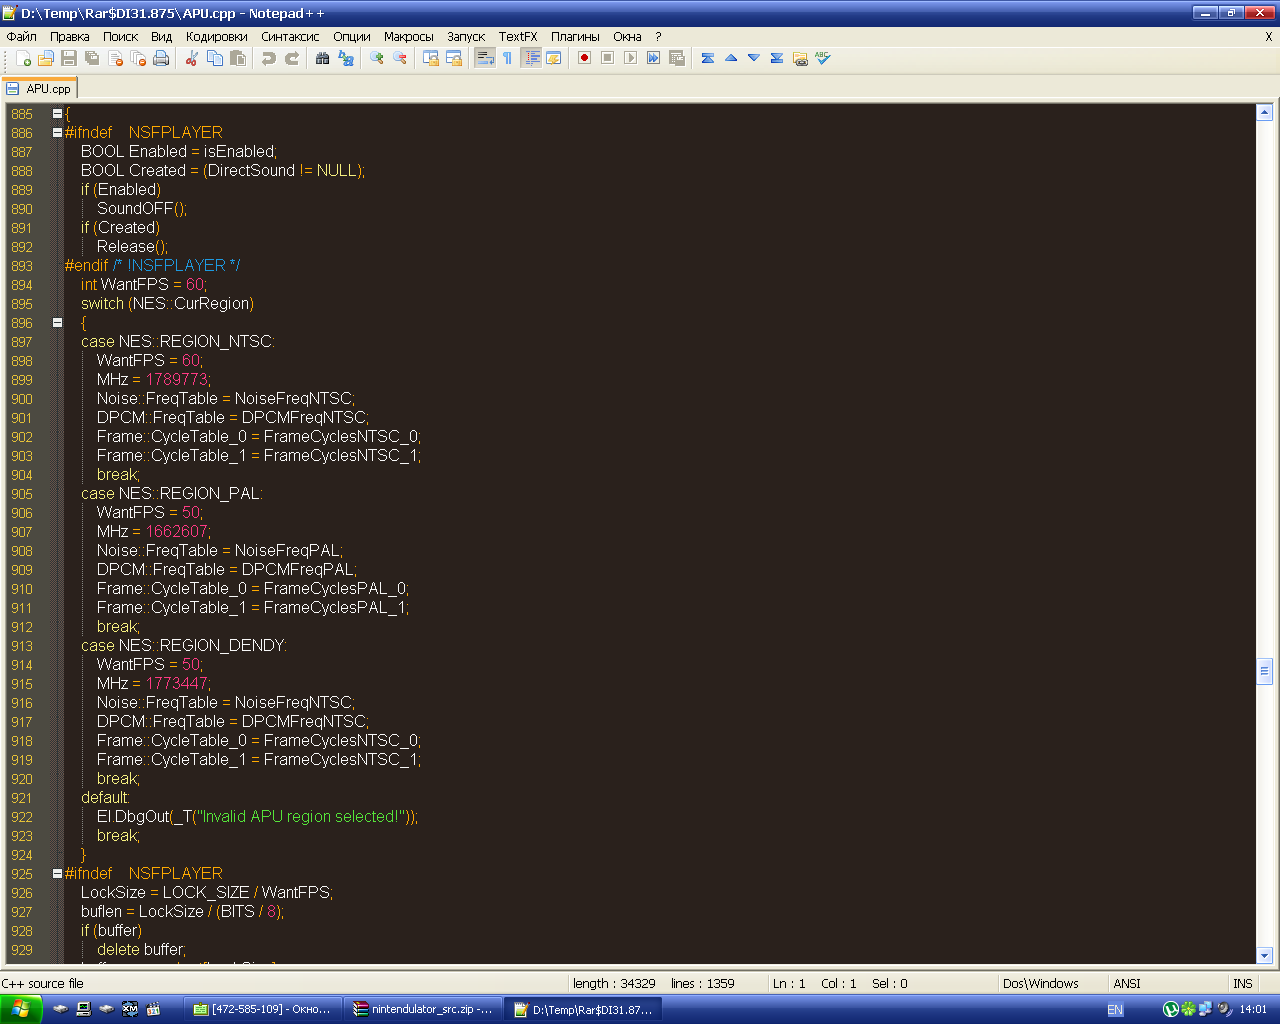Open the Плагины menu

575,36
